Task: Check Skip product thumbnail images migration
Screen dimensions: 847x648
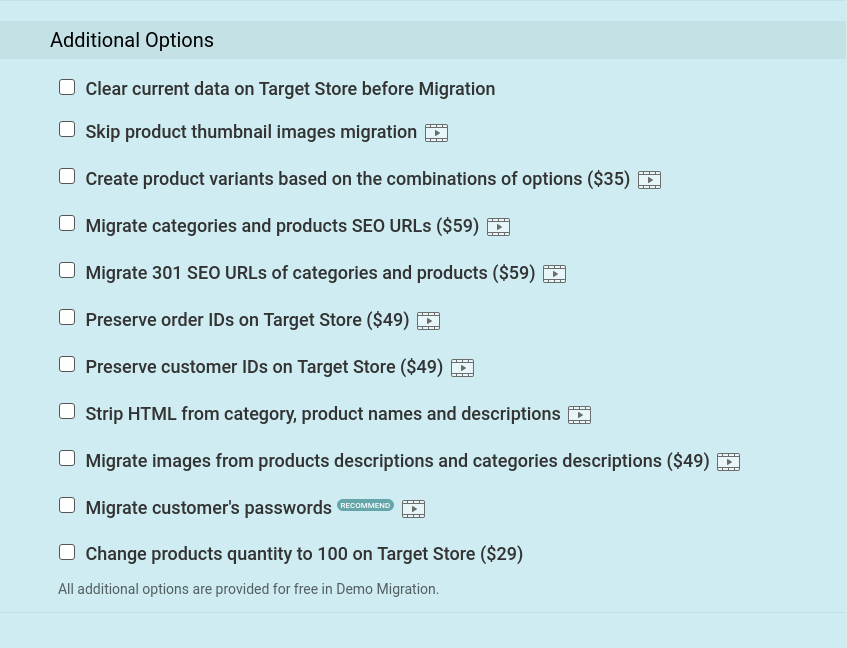Action: (x=67, y=130)
